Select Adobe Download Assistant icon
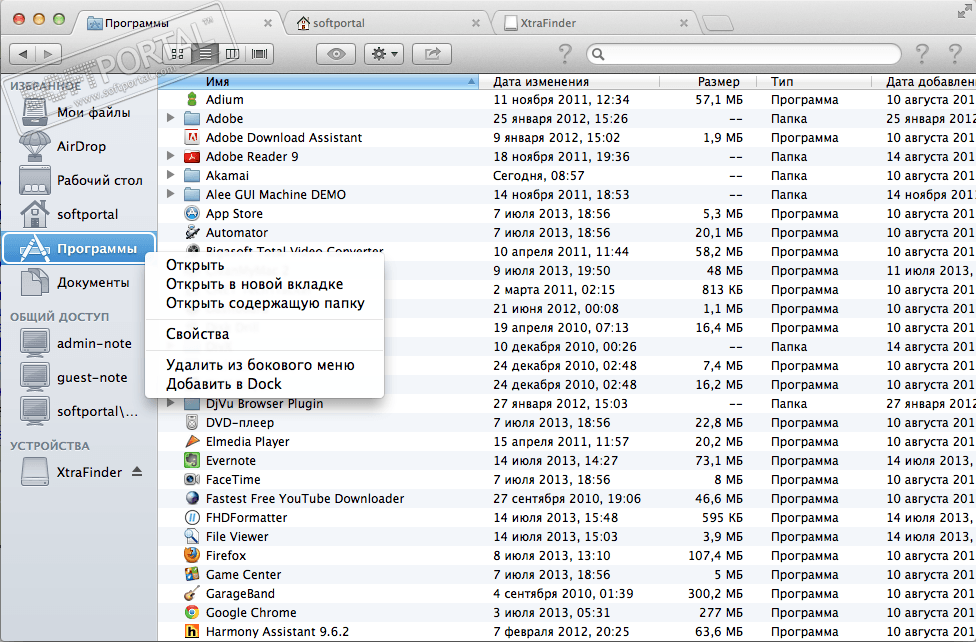Viewport: 976px width, 642px height. click(x=192, y=138)
